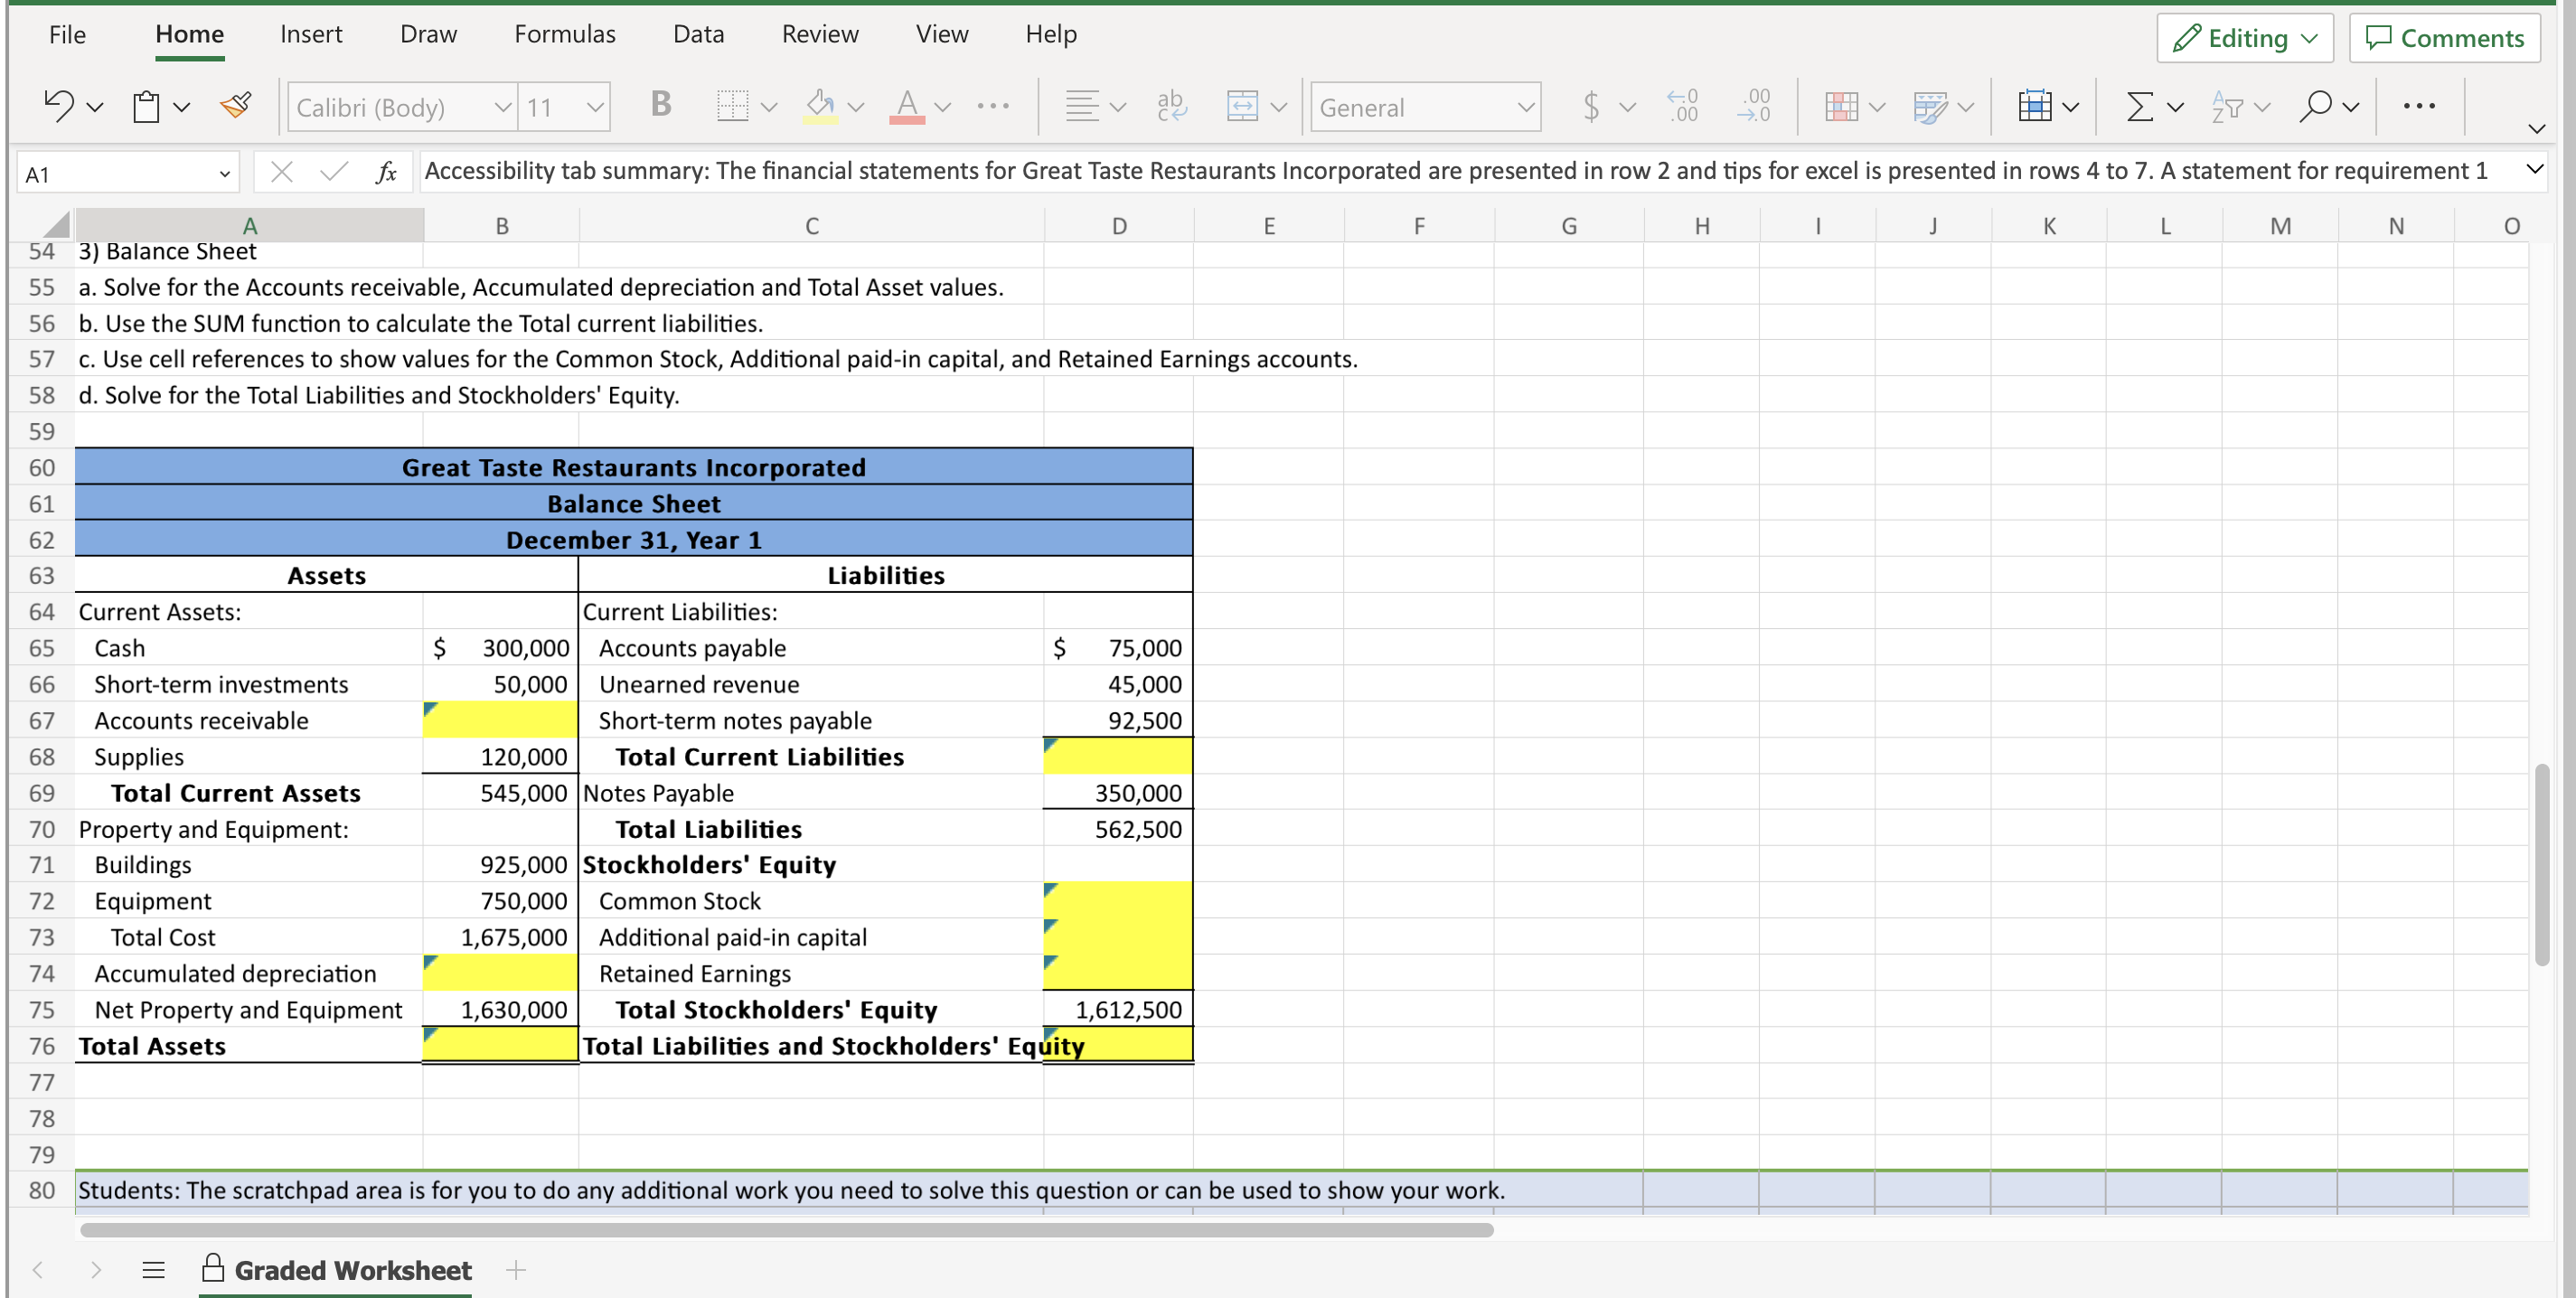Click the Undo button
2576x1298 pixels.
coord(58,105)
